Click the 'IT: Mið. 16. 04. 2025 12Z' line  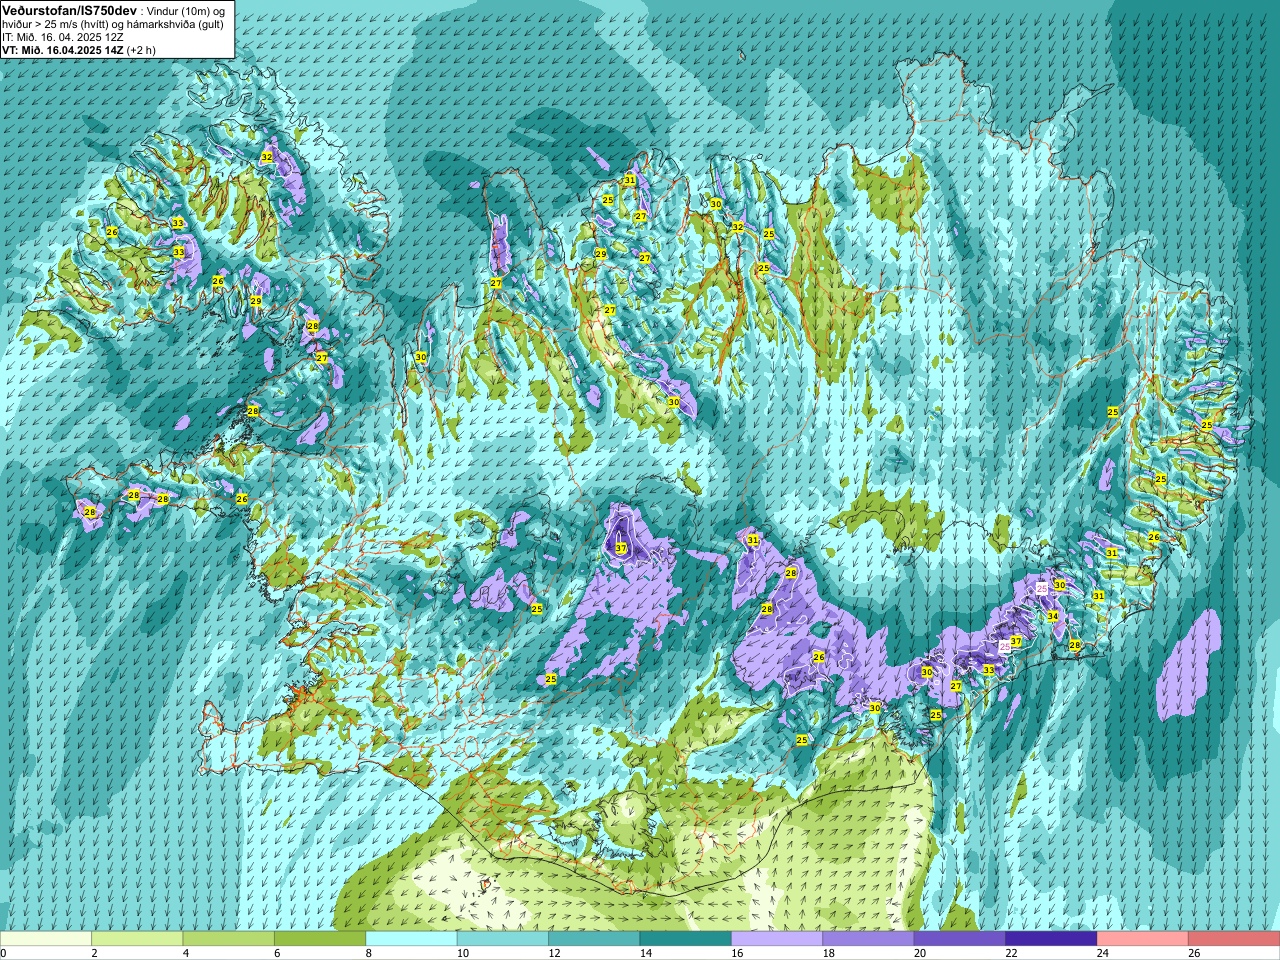[63, 37]
